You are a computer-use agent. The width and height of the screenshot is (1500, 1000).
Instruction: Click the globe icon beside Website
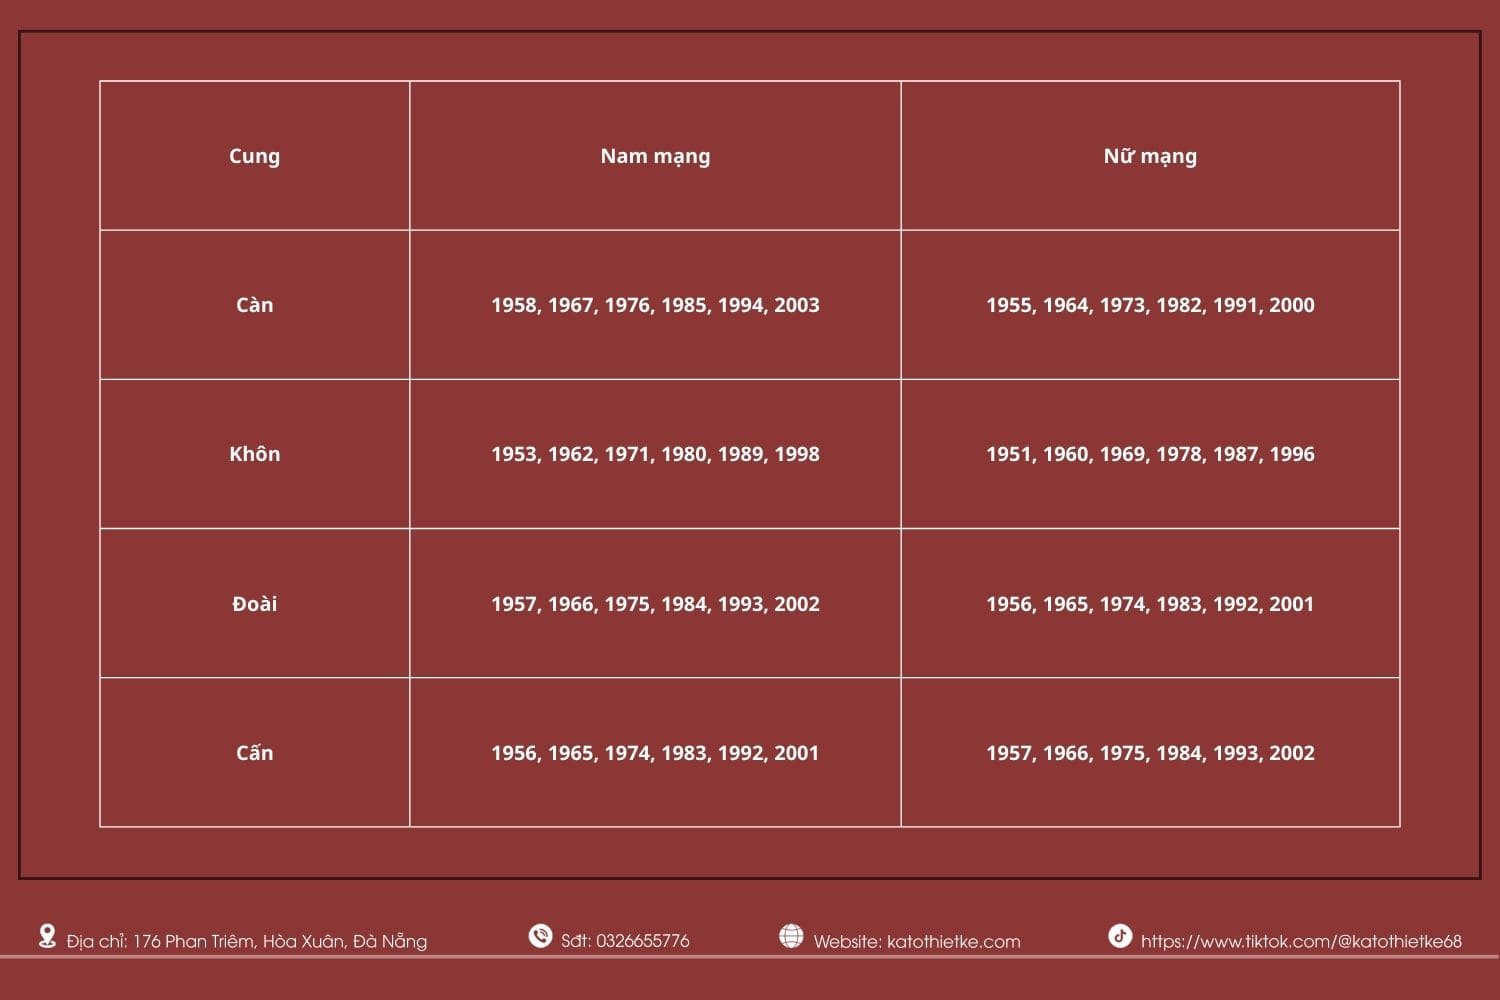[791, 936]
